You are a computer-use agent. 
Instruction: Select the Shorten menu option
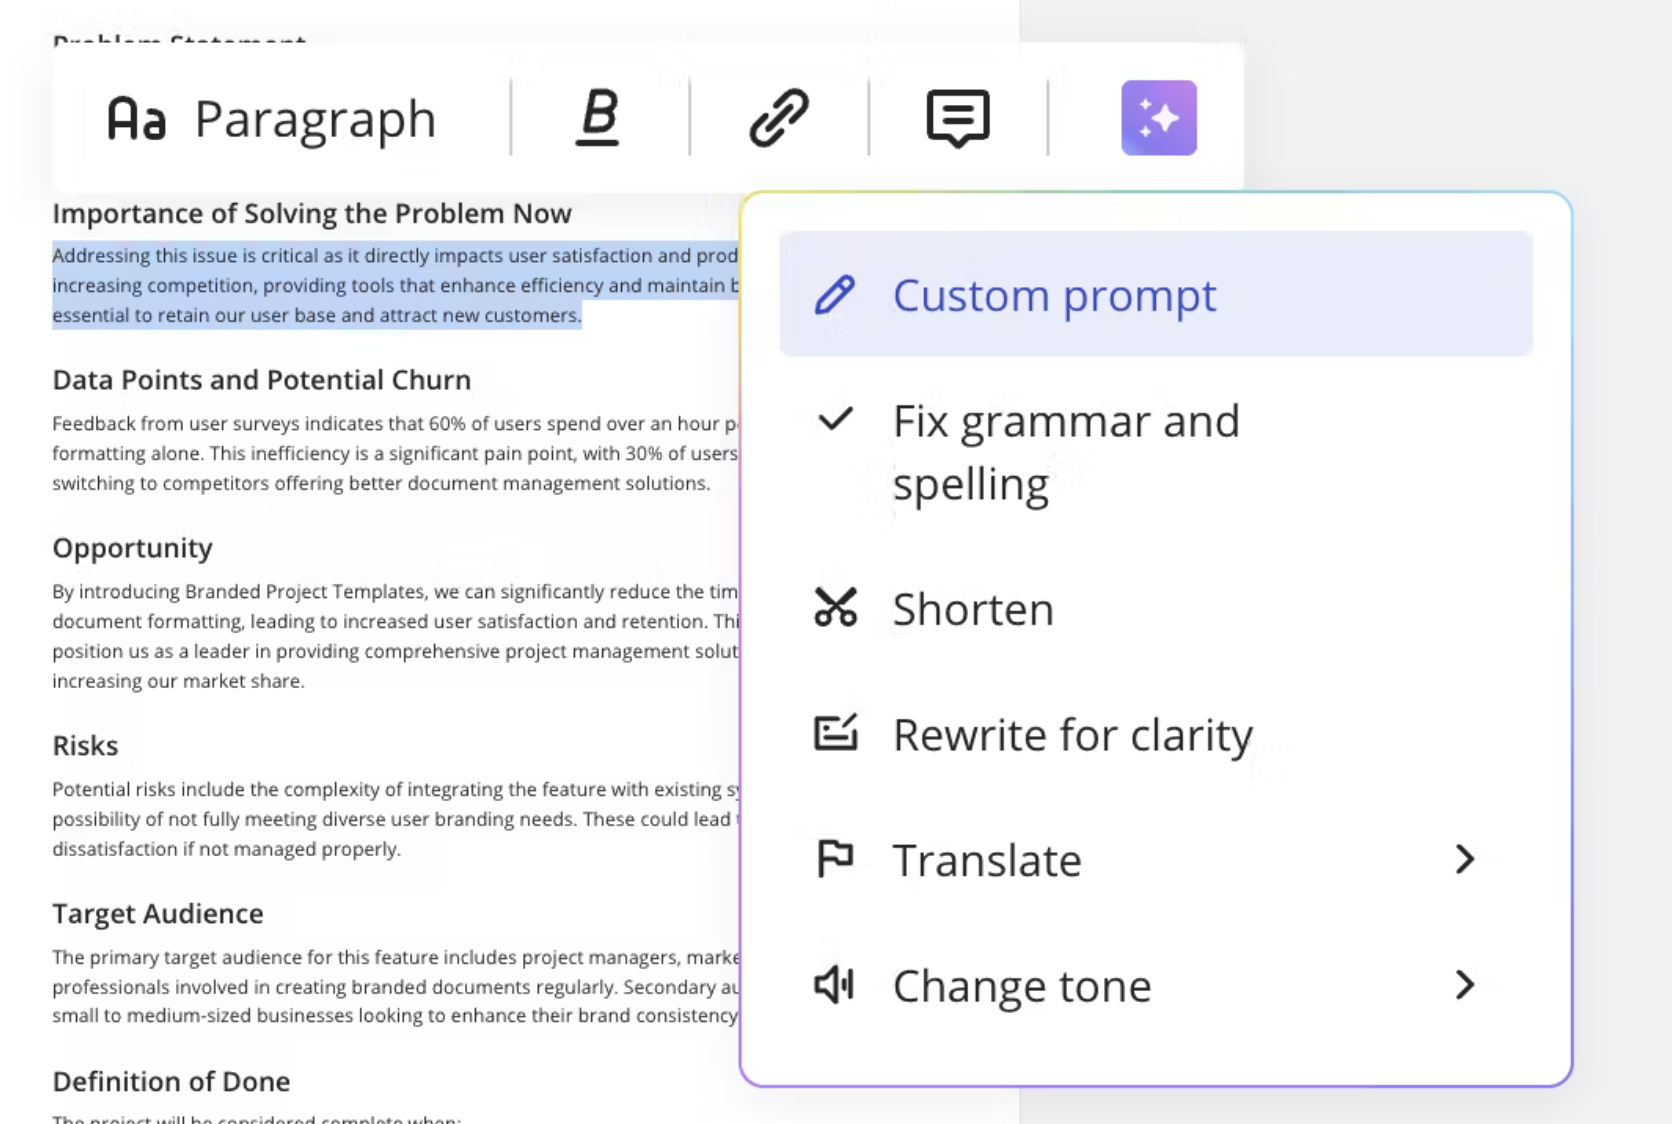coord(972,609)
